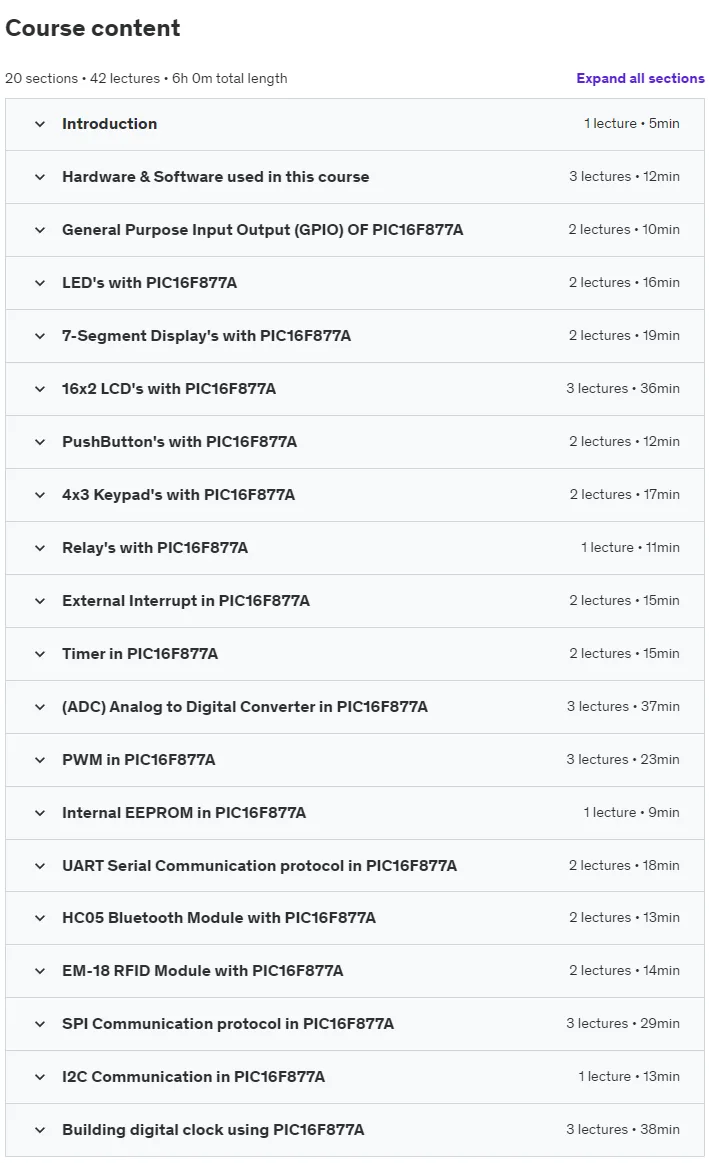Expand PWM in PIC16F877A chevron icon
The image size is (709, 1163).
(40, 760)
